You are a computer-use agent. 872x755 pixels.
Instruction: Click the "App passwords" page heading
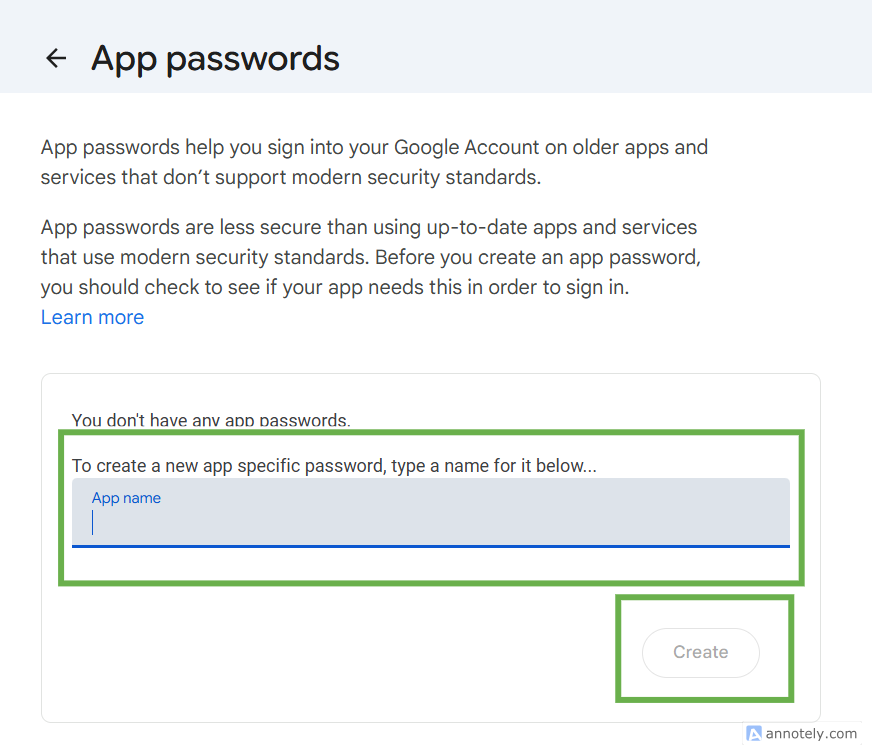tap(215, 59)
